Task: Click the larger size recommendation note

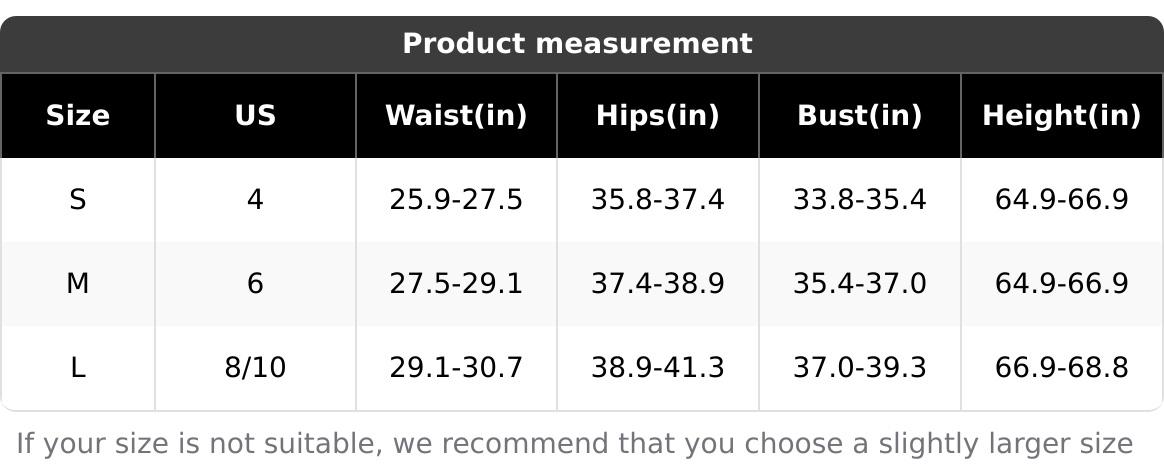Action: (x=575, y=443)
